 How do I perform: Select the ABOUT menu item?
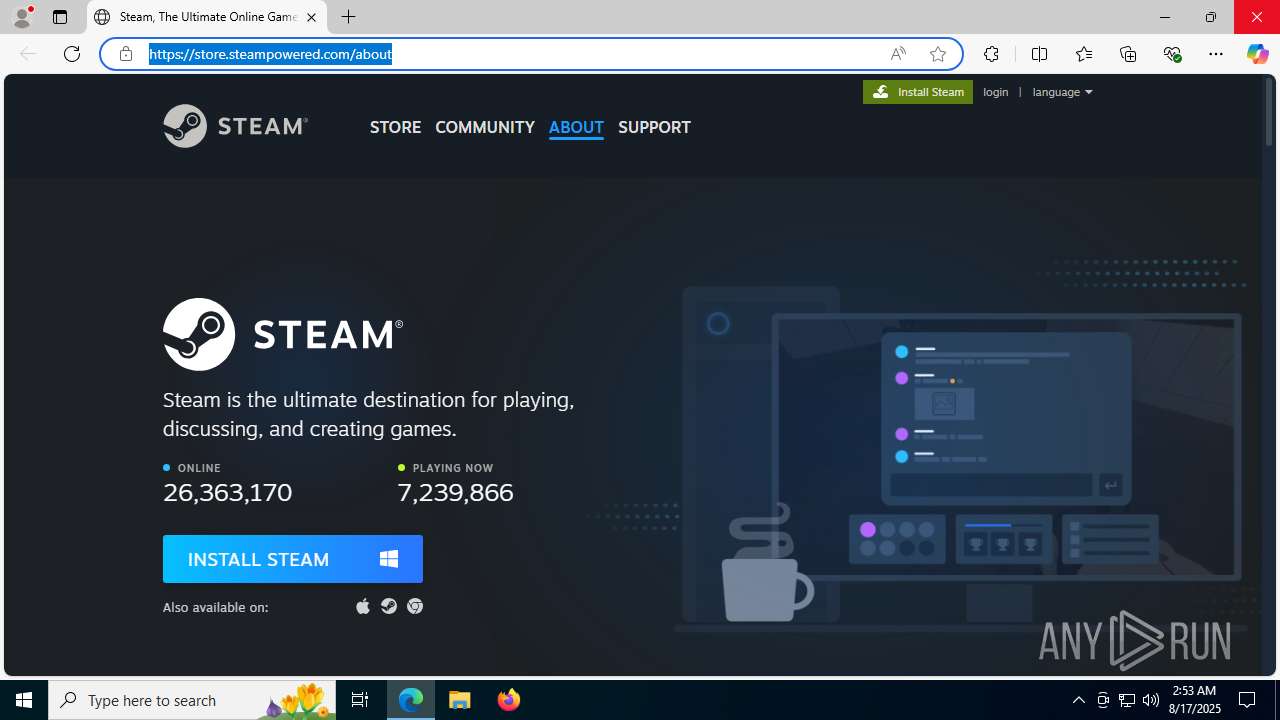[x=576, y=127]
